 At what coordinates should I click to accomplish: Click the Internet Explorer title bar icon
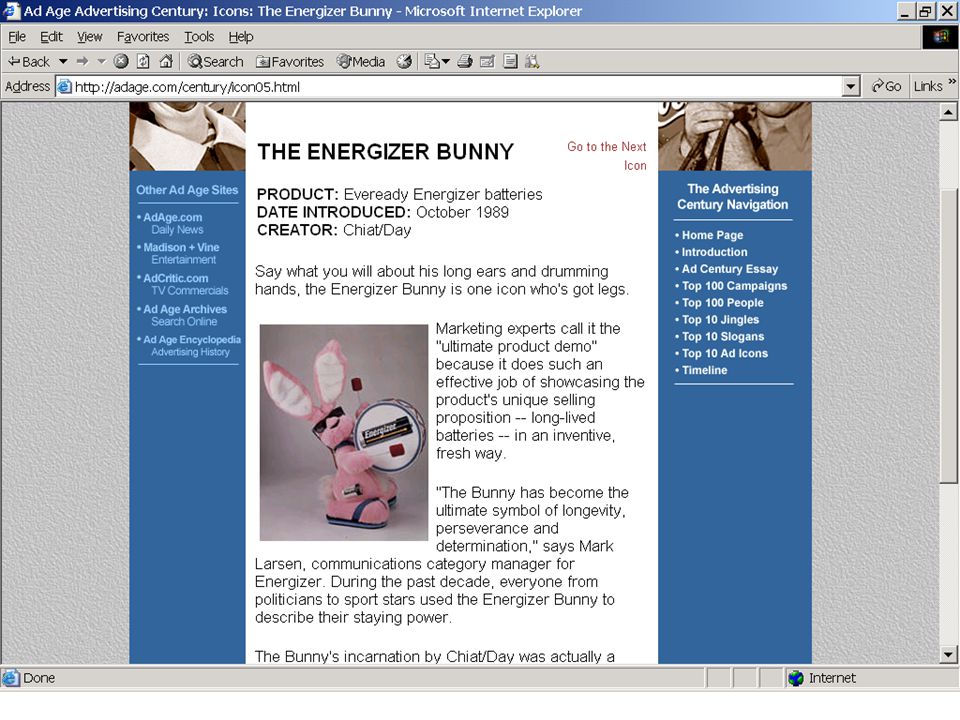(x=11, y=11)
